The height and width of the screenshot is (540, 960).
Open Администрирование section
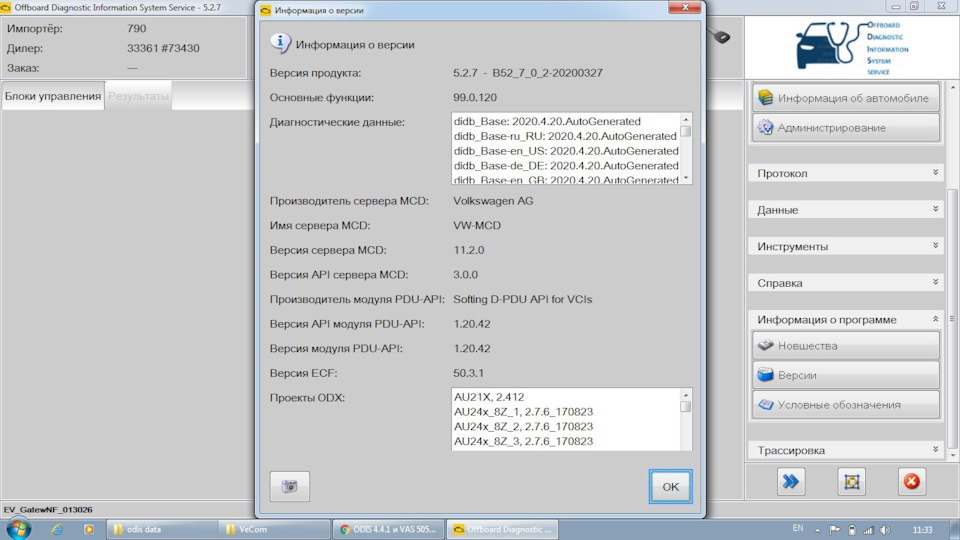tap(846, 128)
